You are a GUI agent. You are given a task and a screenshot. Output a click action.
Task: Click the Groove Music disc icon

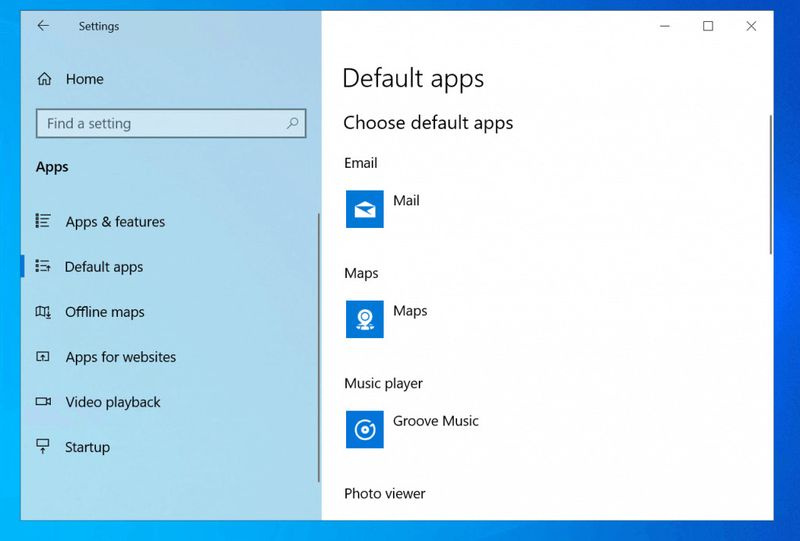click(365, 429)
